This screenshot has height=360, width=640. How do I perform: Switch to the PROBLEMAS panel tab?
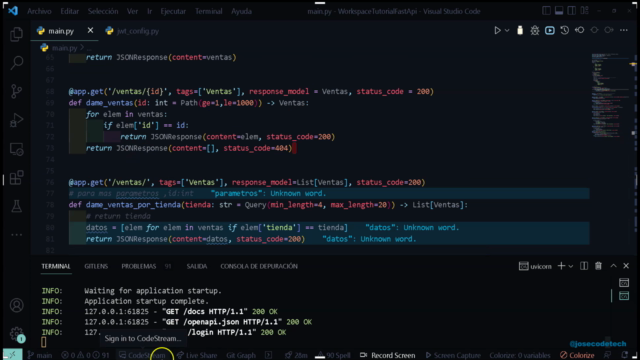coord(139,266)
